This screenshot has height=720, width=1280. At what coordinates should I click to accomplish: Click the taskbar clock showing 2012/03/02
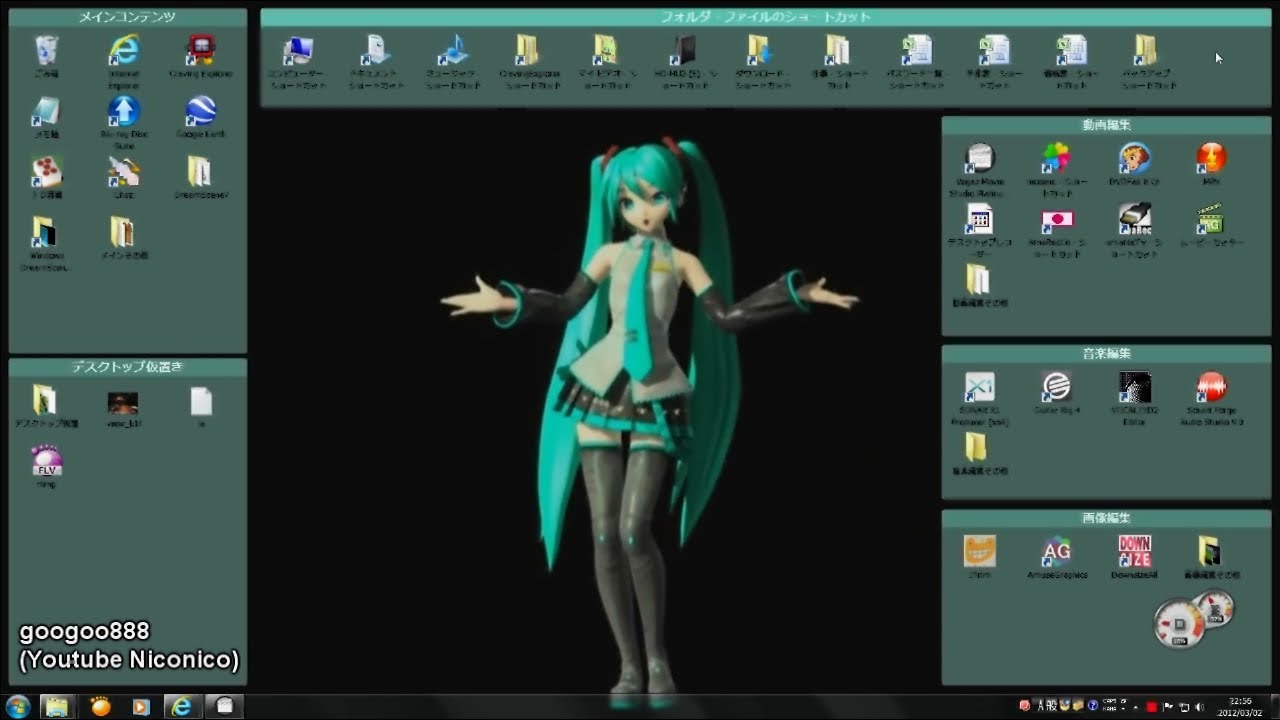click(1241, 706)
